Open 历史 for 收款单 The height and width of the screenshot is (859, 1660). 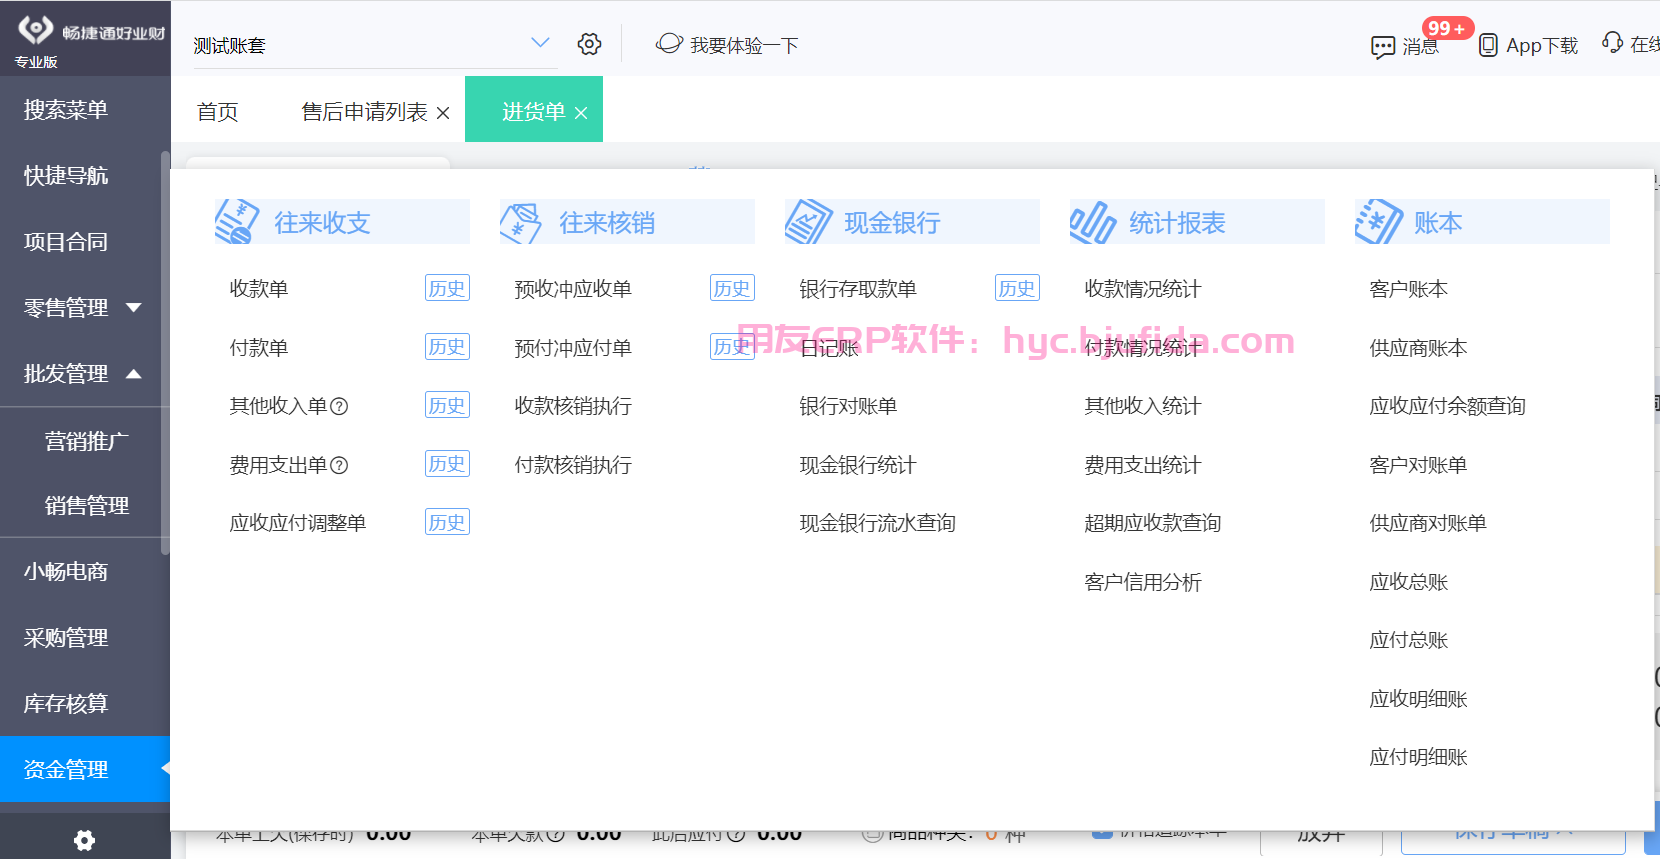447,288
